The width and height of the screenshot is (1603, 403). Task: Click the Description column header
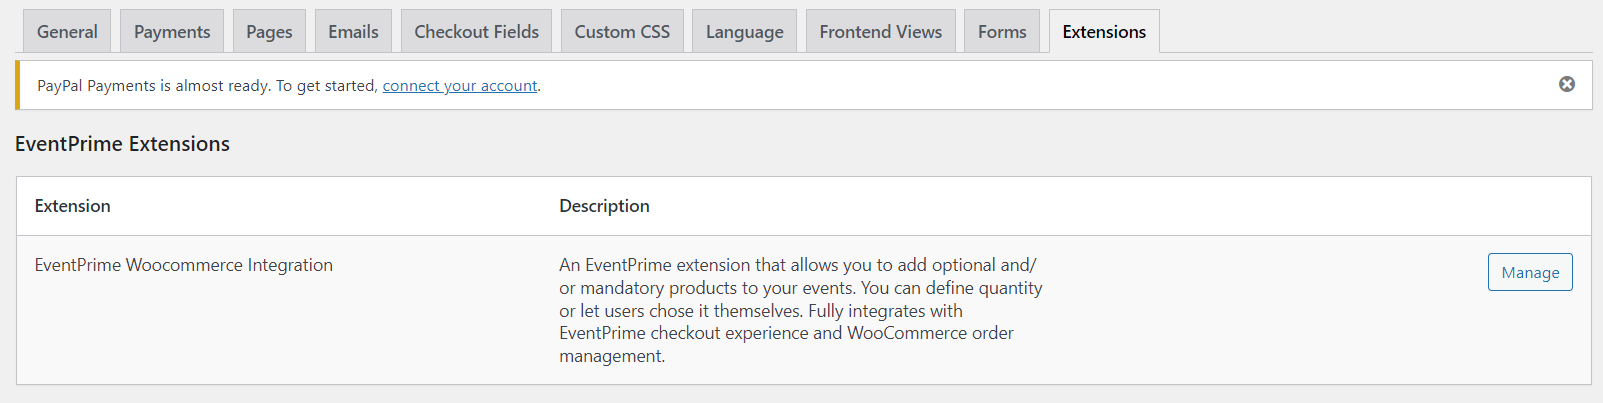coord(604,206)
